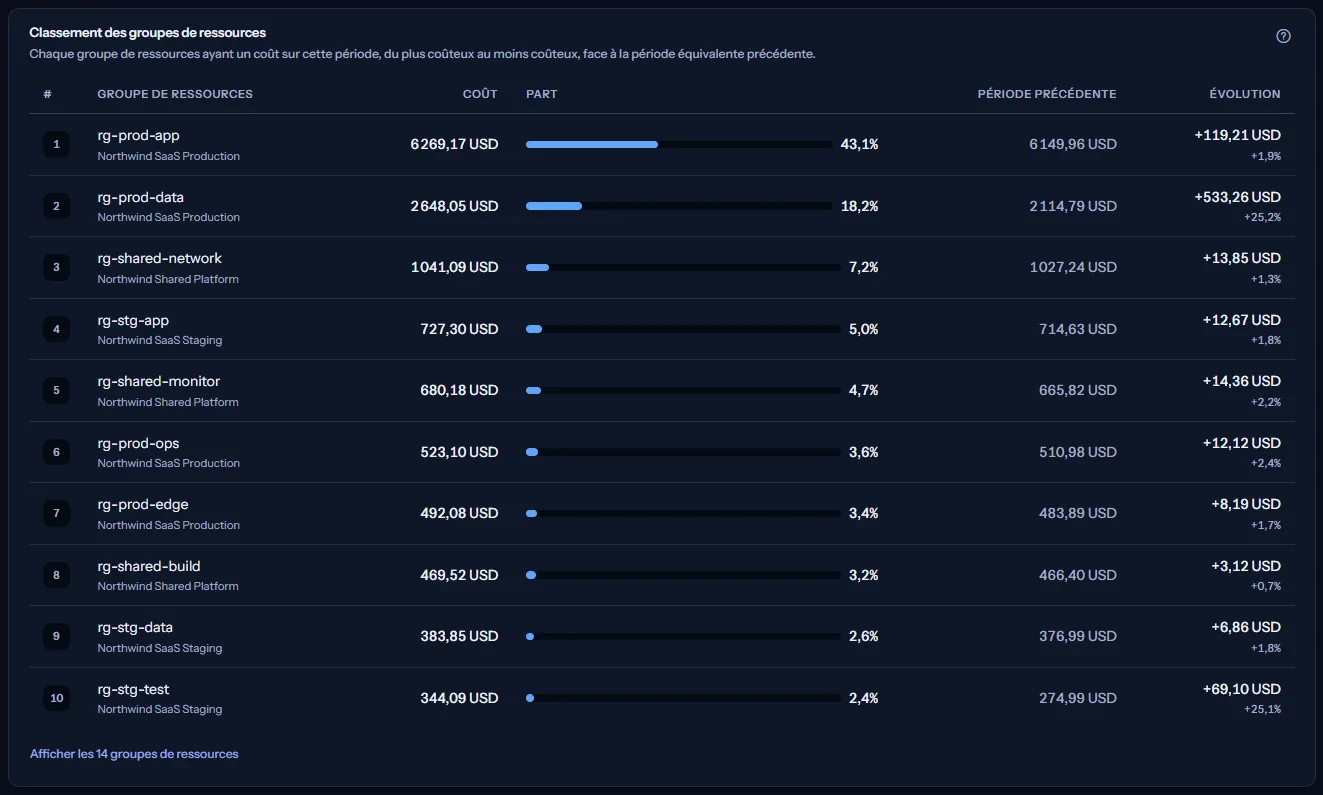Image resolution: width=1323 pixels, height=795 pixels.
Task: Click rg-shared-network row name
Action: tap(160, 258)
